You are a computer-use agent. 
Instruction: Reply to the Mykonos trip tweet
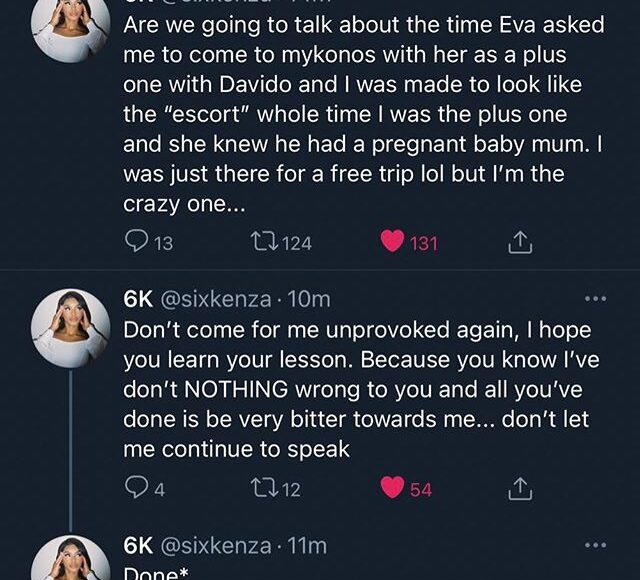[x=135, y=243]
